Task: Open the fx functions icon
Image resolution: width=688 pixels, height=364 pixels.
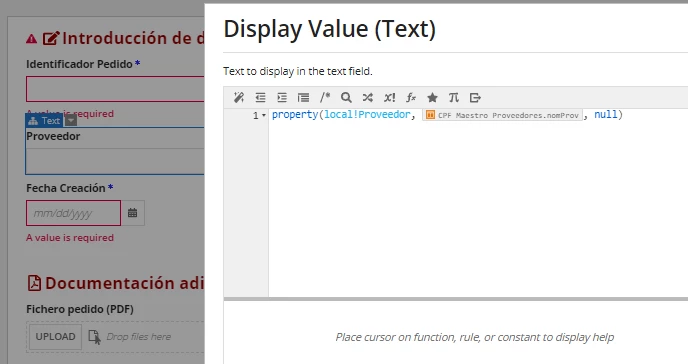Action: tap(411, 97)
